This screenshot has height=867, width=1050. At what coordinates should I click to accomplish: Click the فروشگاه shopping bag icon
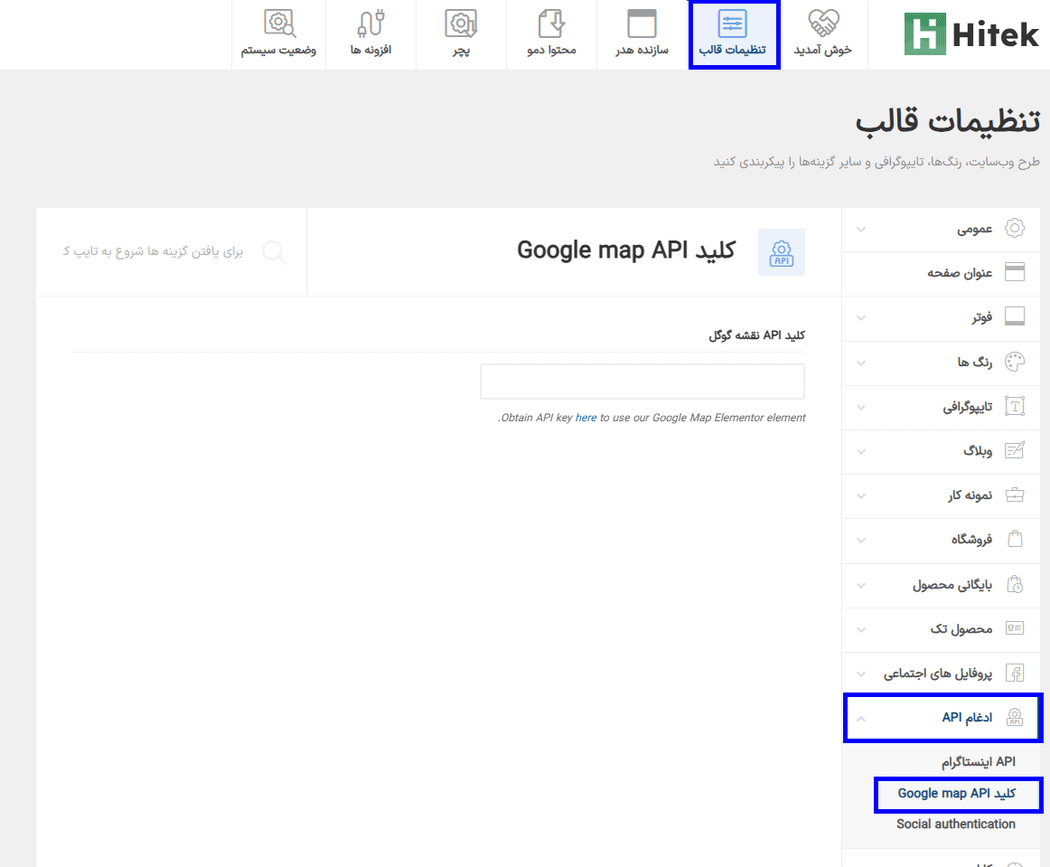click(1015, 539)
